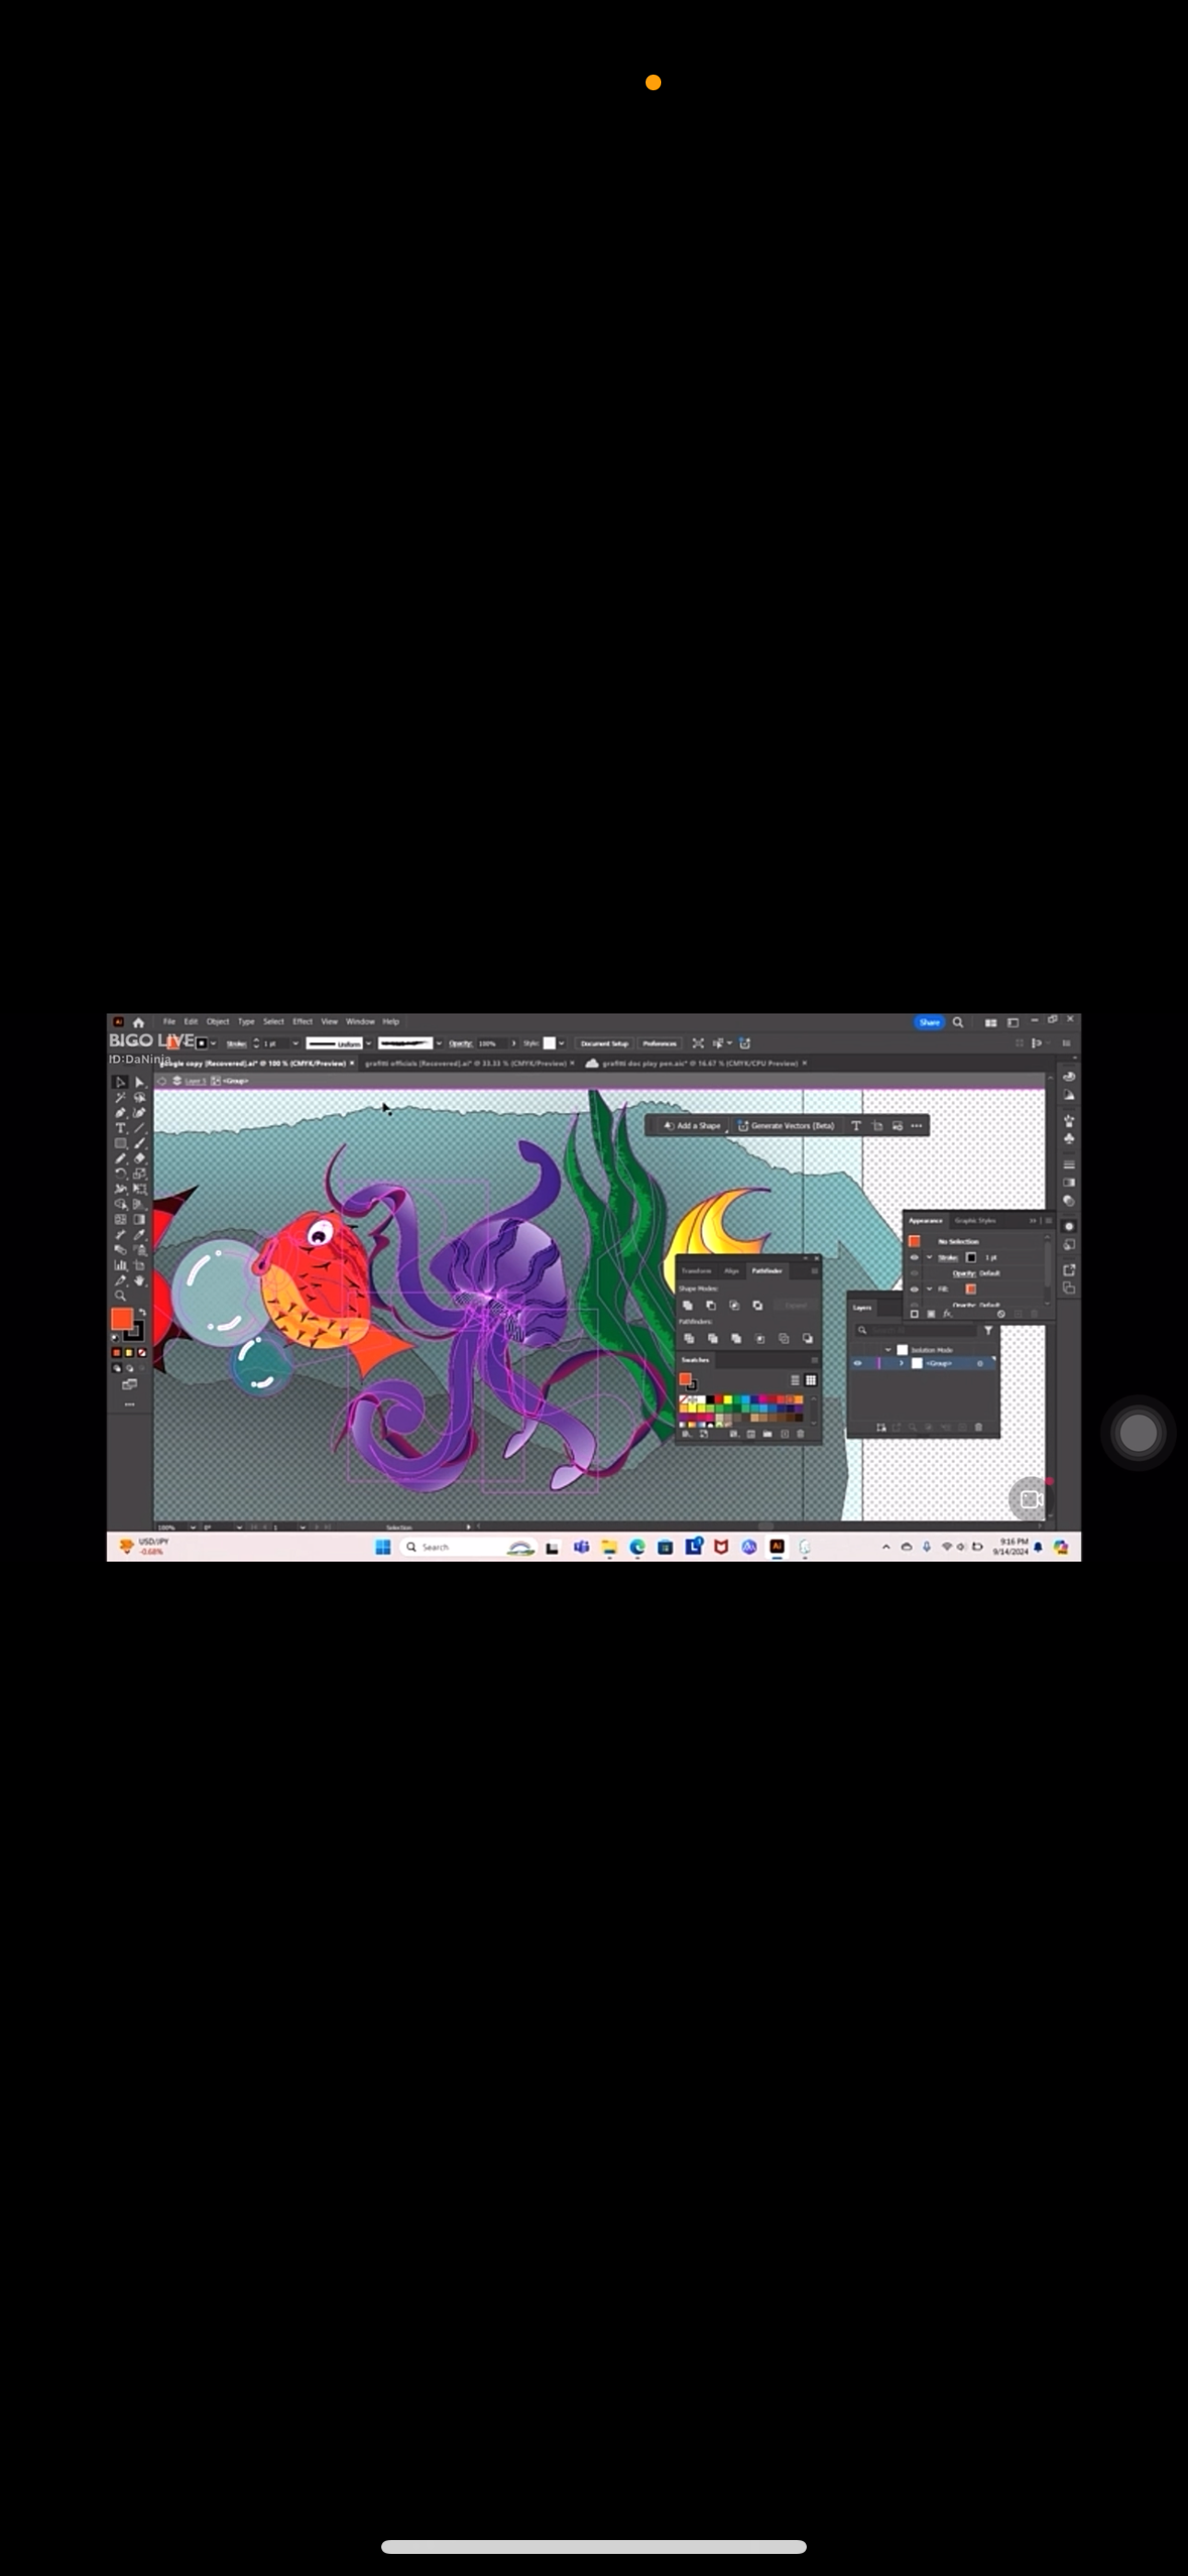Viewport: 1188px width, 2576px height.
Task: Select the Paintbrush tool
Action: (139, 1143)
